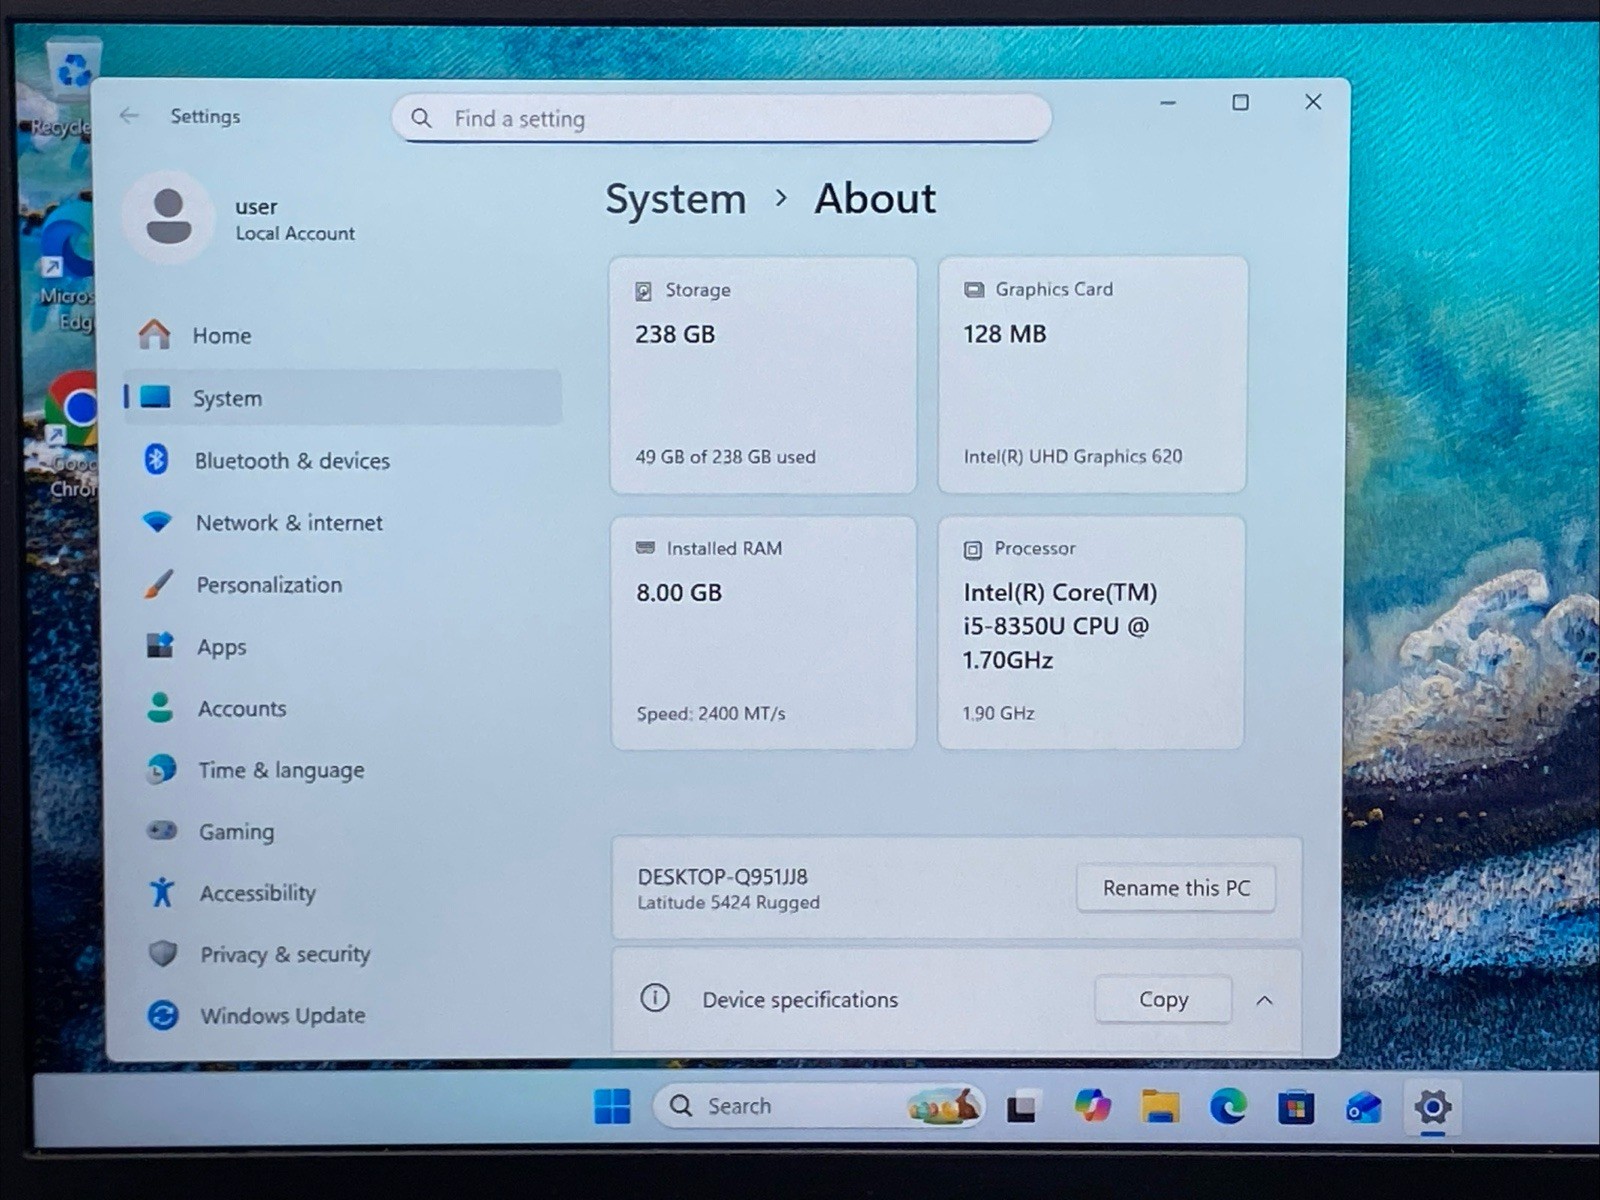The image size is (1600, 1200).
Task: Click the Home house icon
Action: pyautogui.click(x=155, y=335)
